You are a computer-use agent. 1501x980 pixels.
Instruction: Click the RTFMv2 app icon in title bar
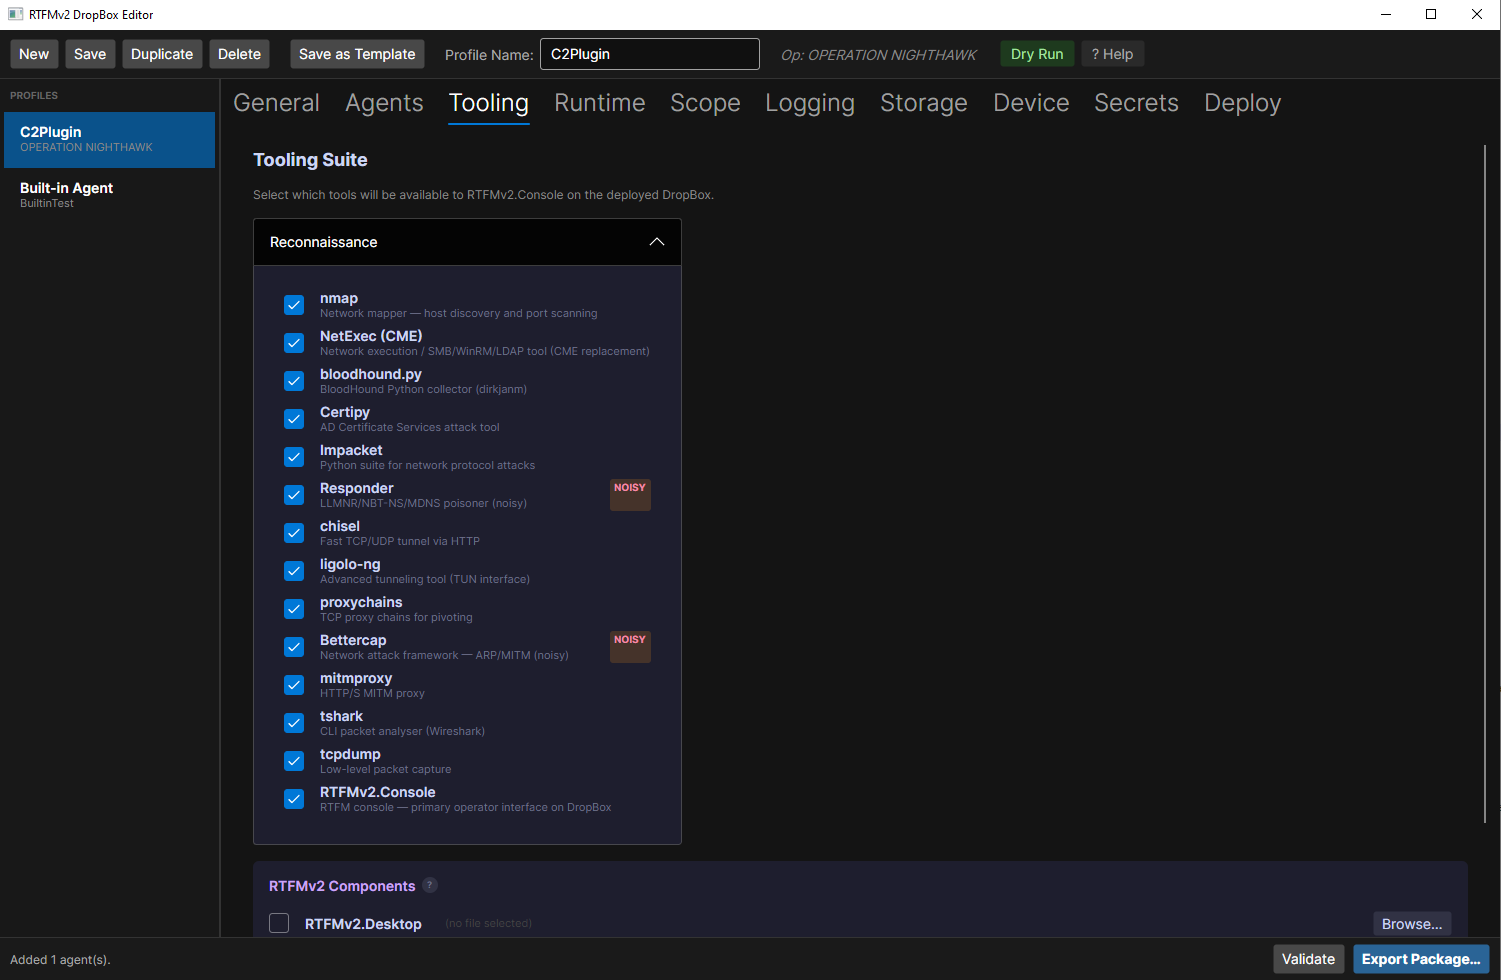pos(15,14)
